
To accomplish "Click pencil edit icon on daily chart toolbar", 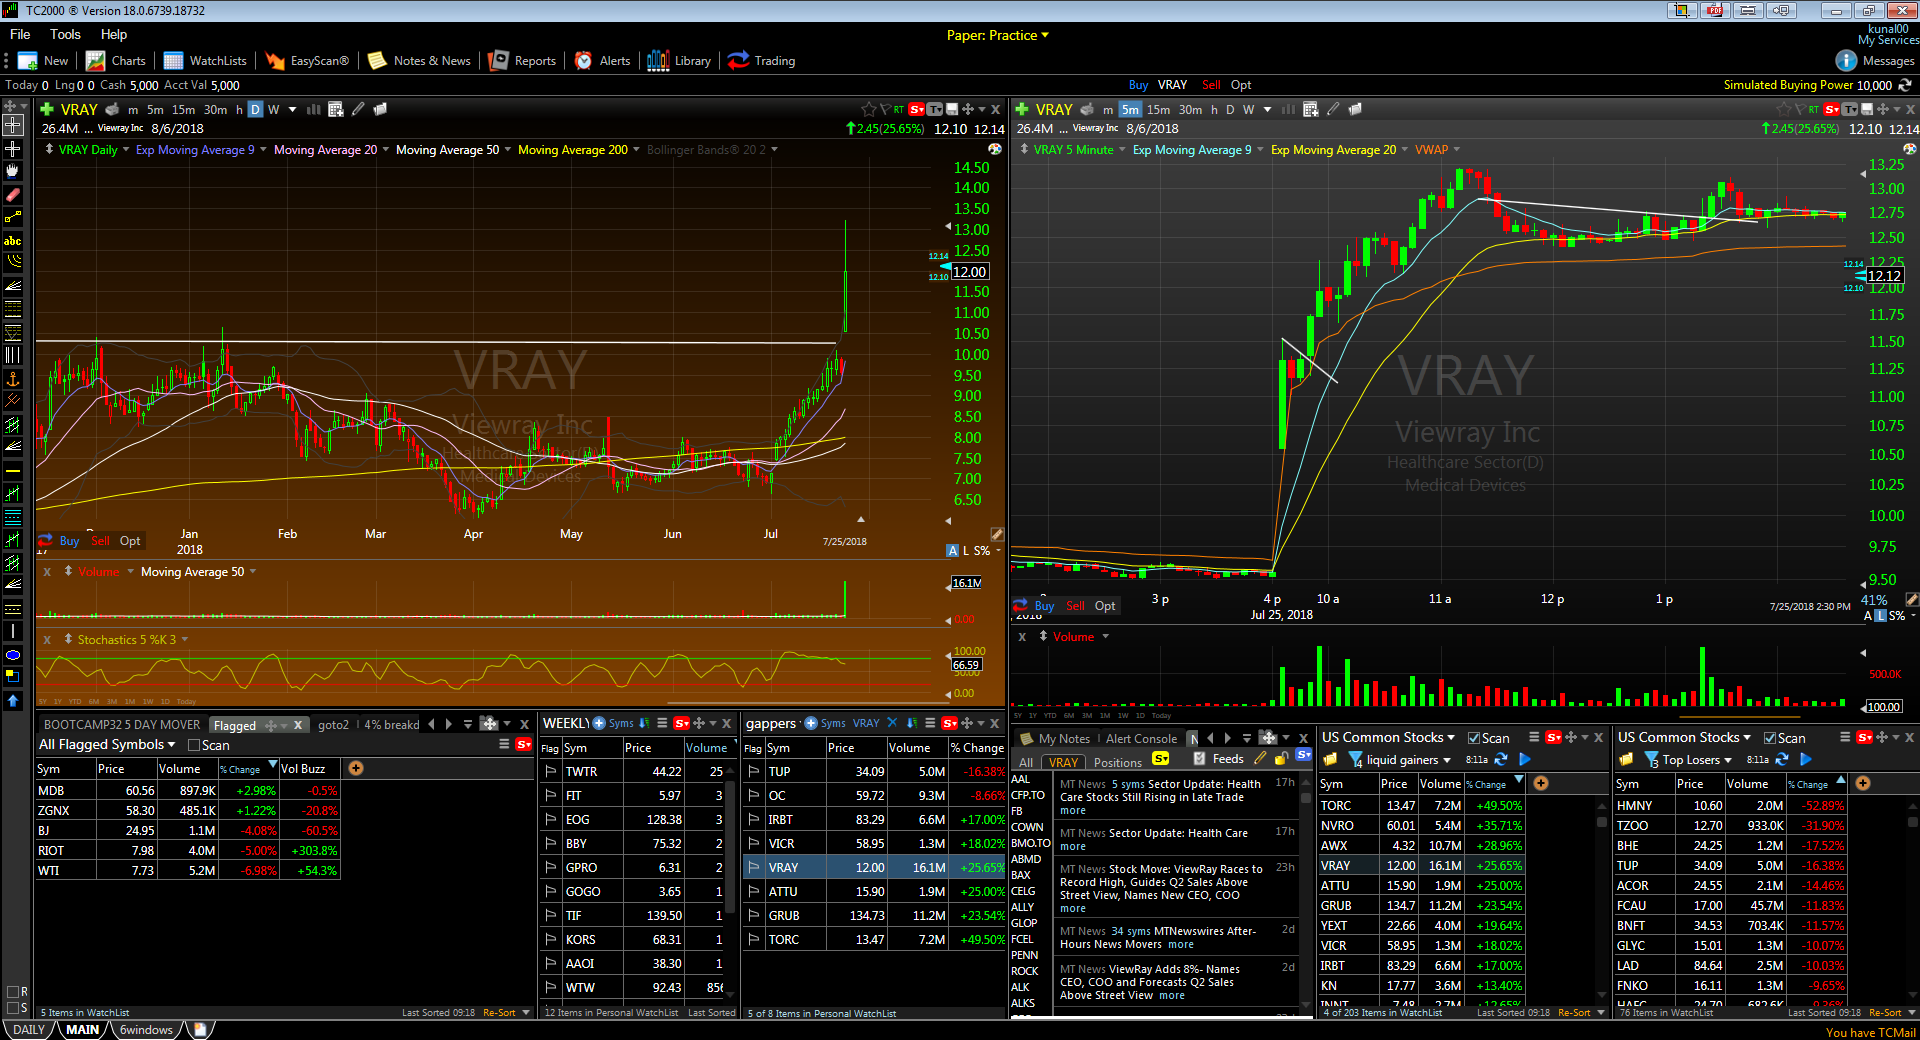I will (358, 109).
